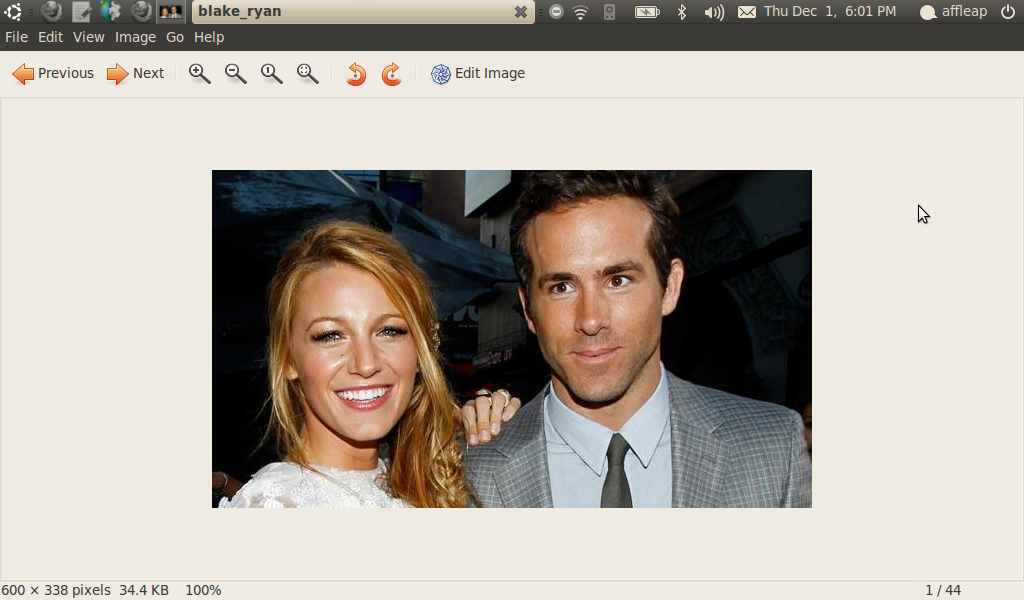Open the affleap user menu
Viewport: 1024px width, 600px height.
[953, 11]
